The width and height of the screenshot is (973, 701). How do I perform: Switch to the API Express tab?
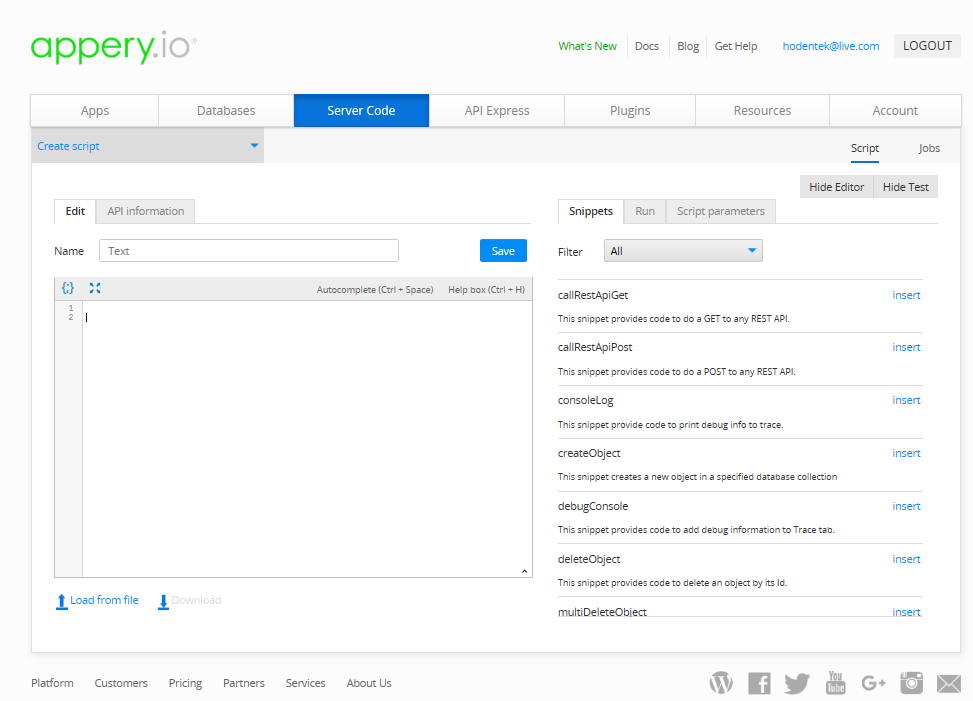[496, 110]
